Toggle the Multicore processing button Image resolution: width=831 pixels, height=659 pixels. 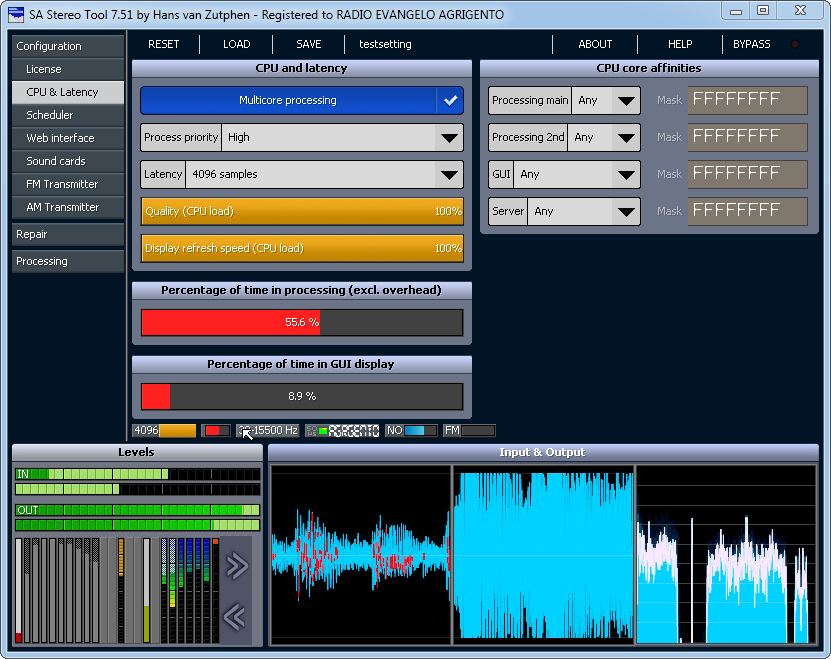(x=302, y=100)
